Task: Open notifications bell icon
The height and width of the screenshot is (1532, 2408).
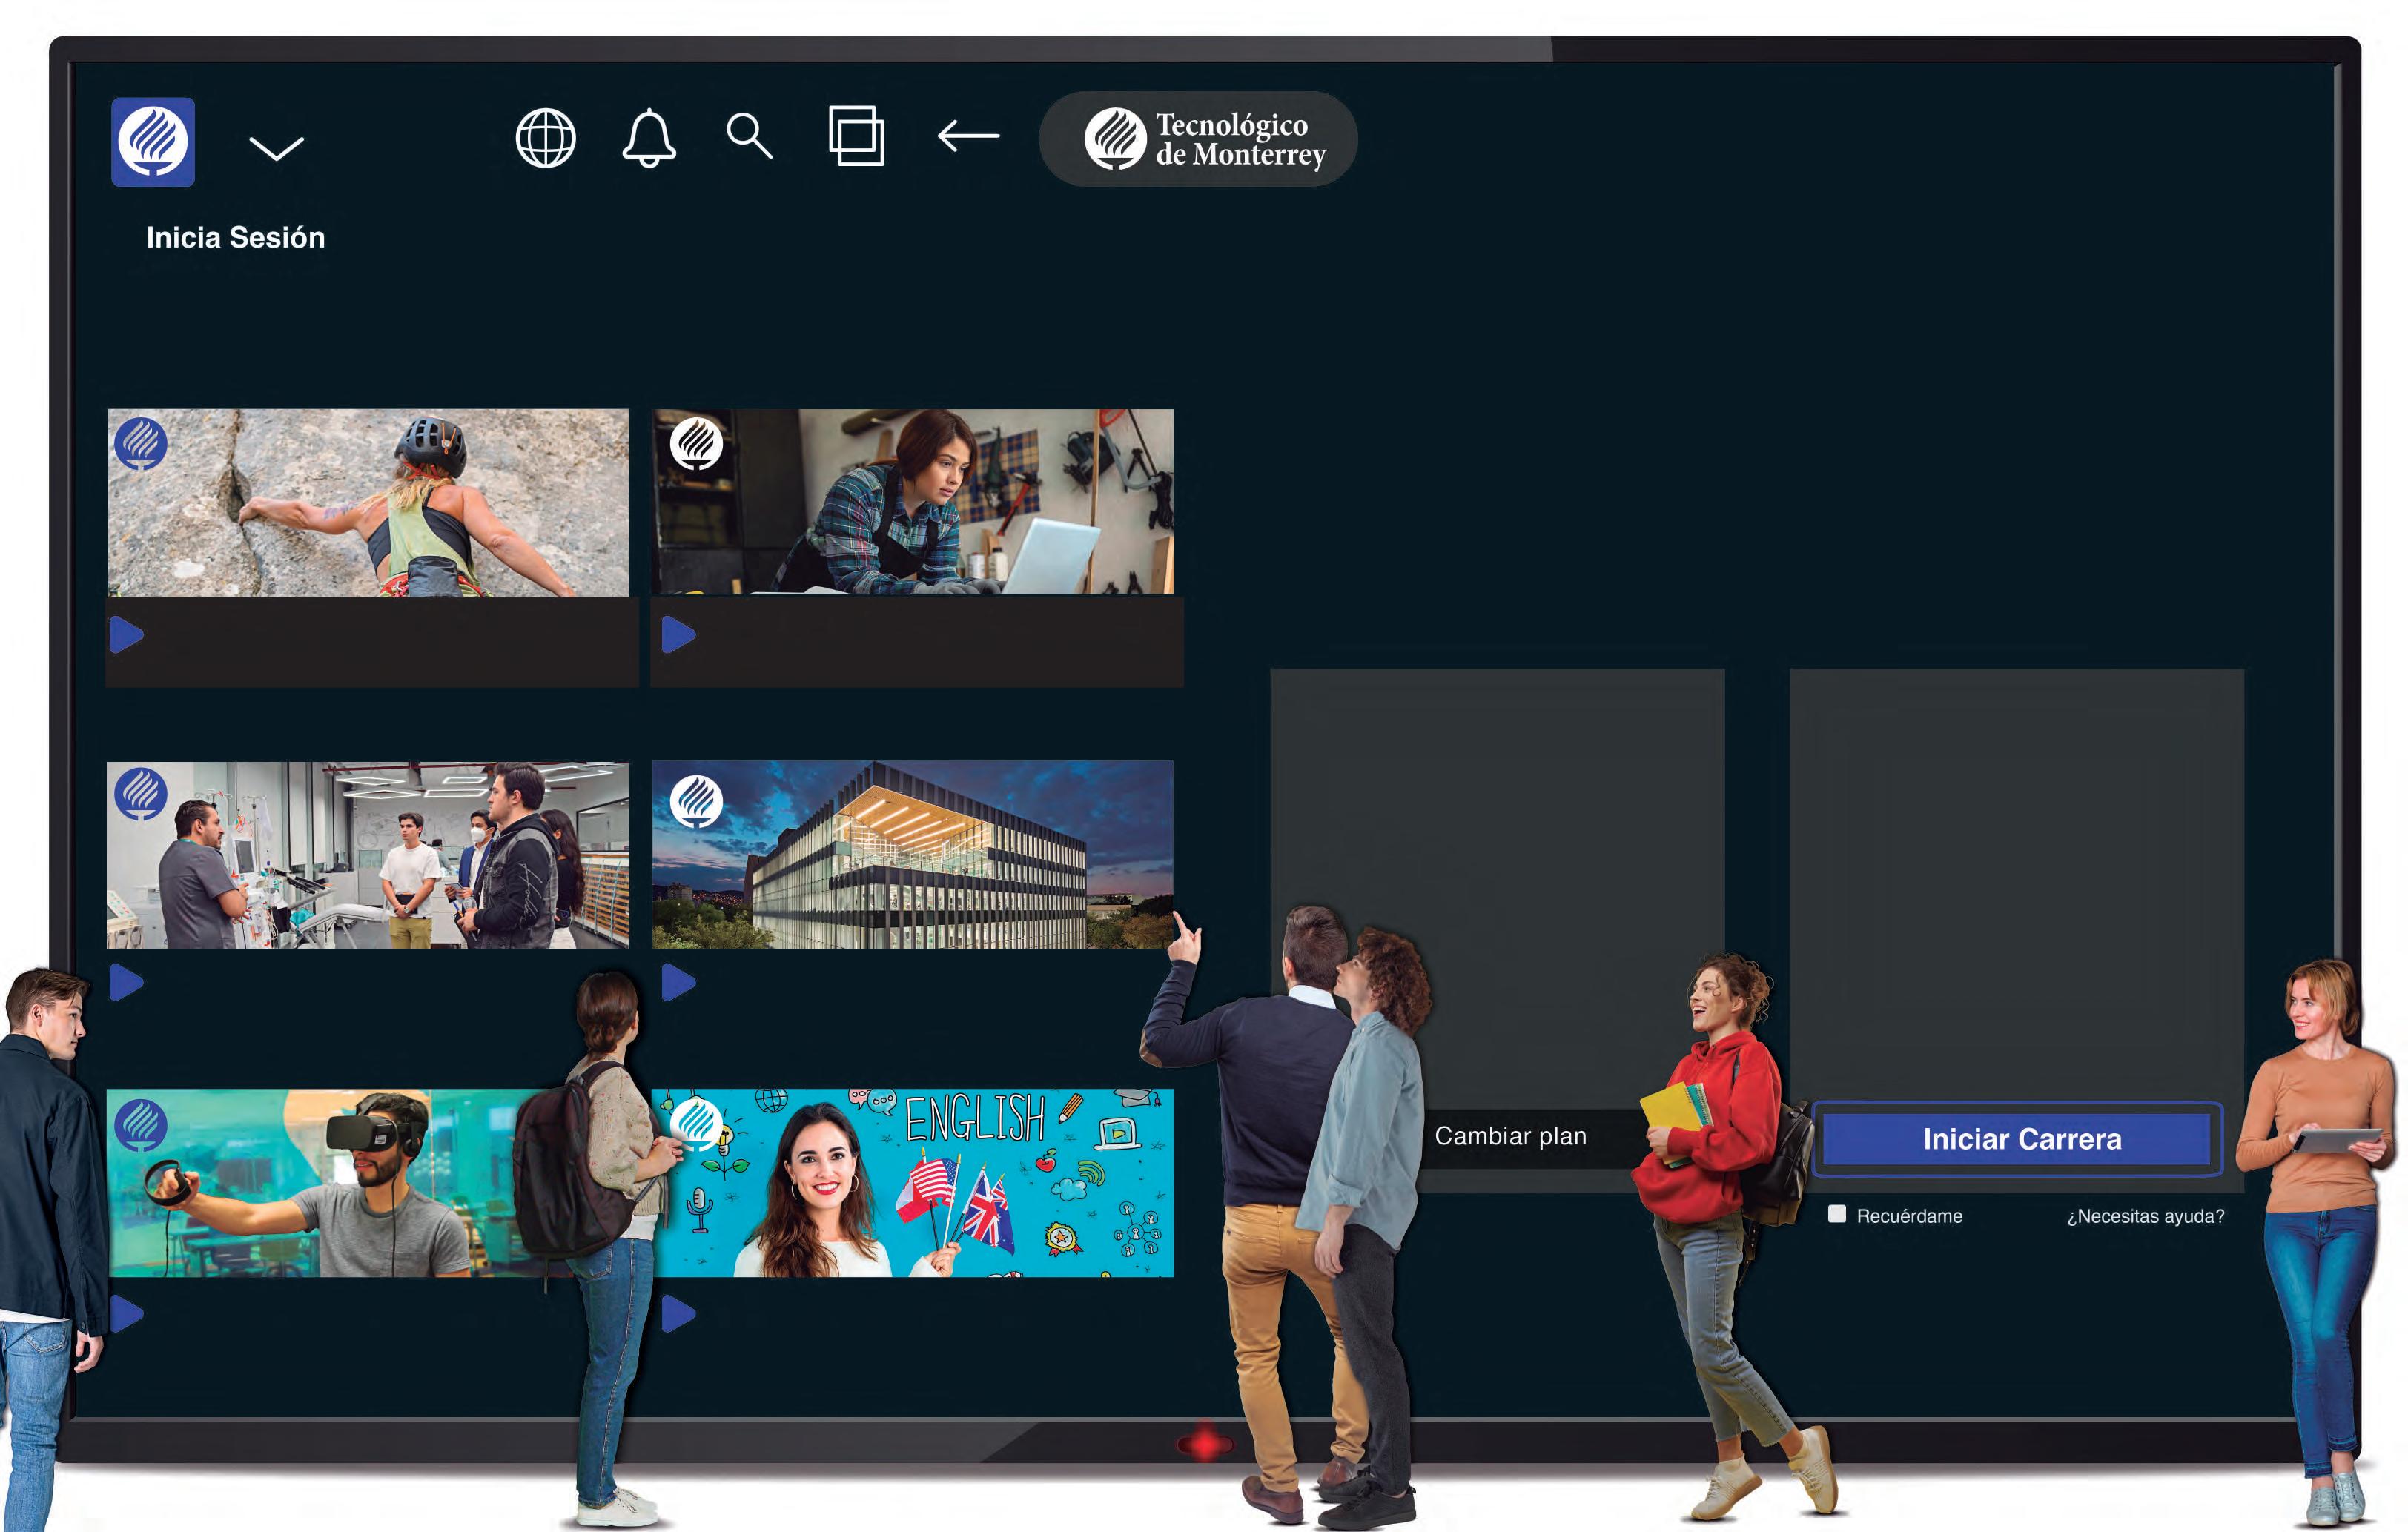Action: (649, 138)
